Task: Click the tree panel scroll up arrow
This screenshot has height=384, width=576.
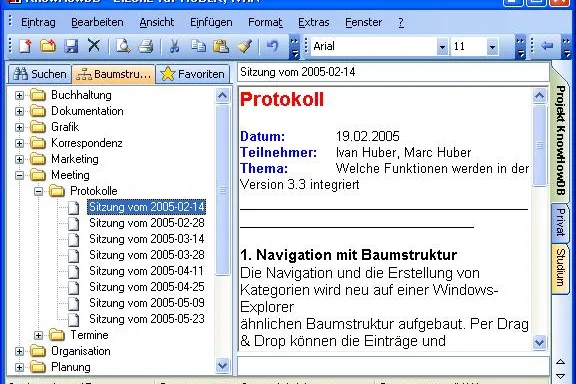Action: coord(222,96)
